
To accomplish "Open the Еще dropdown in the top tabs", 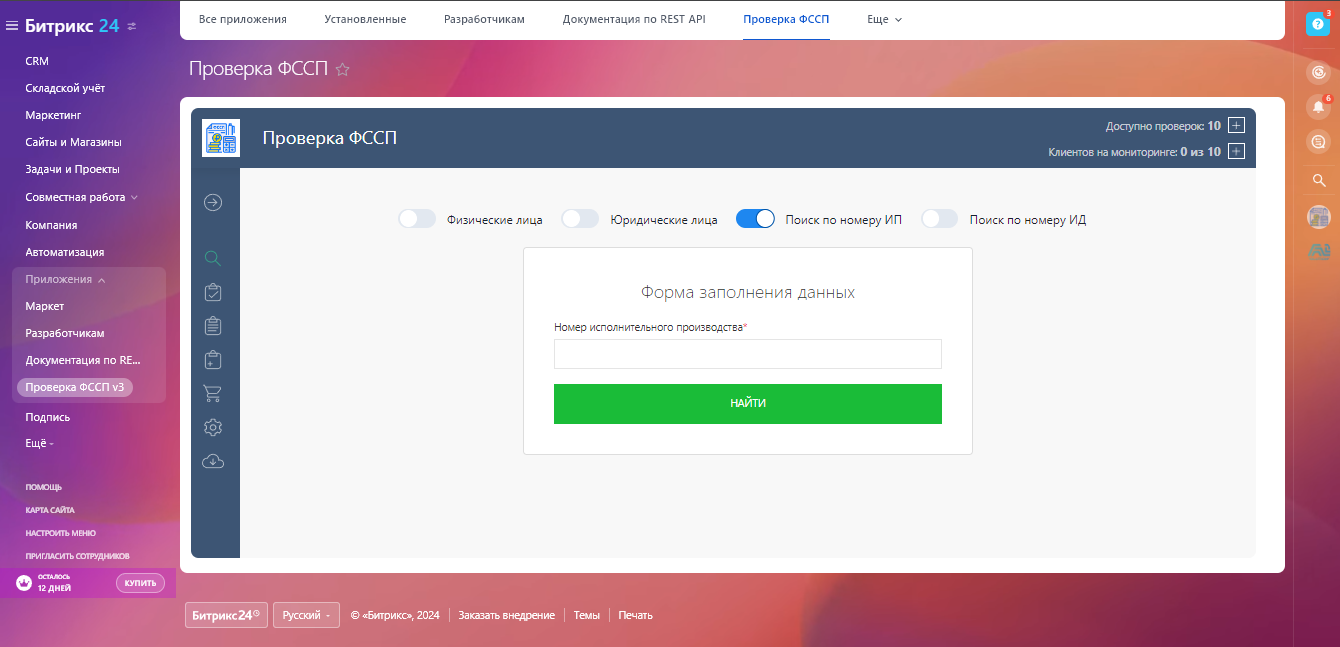I will point(884,19).
